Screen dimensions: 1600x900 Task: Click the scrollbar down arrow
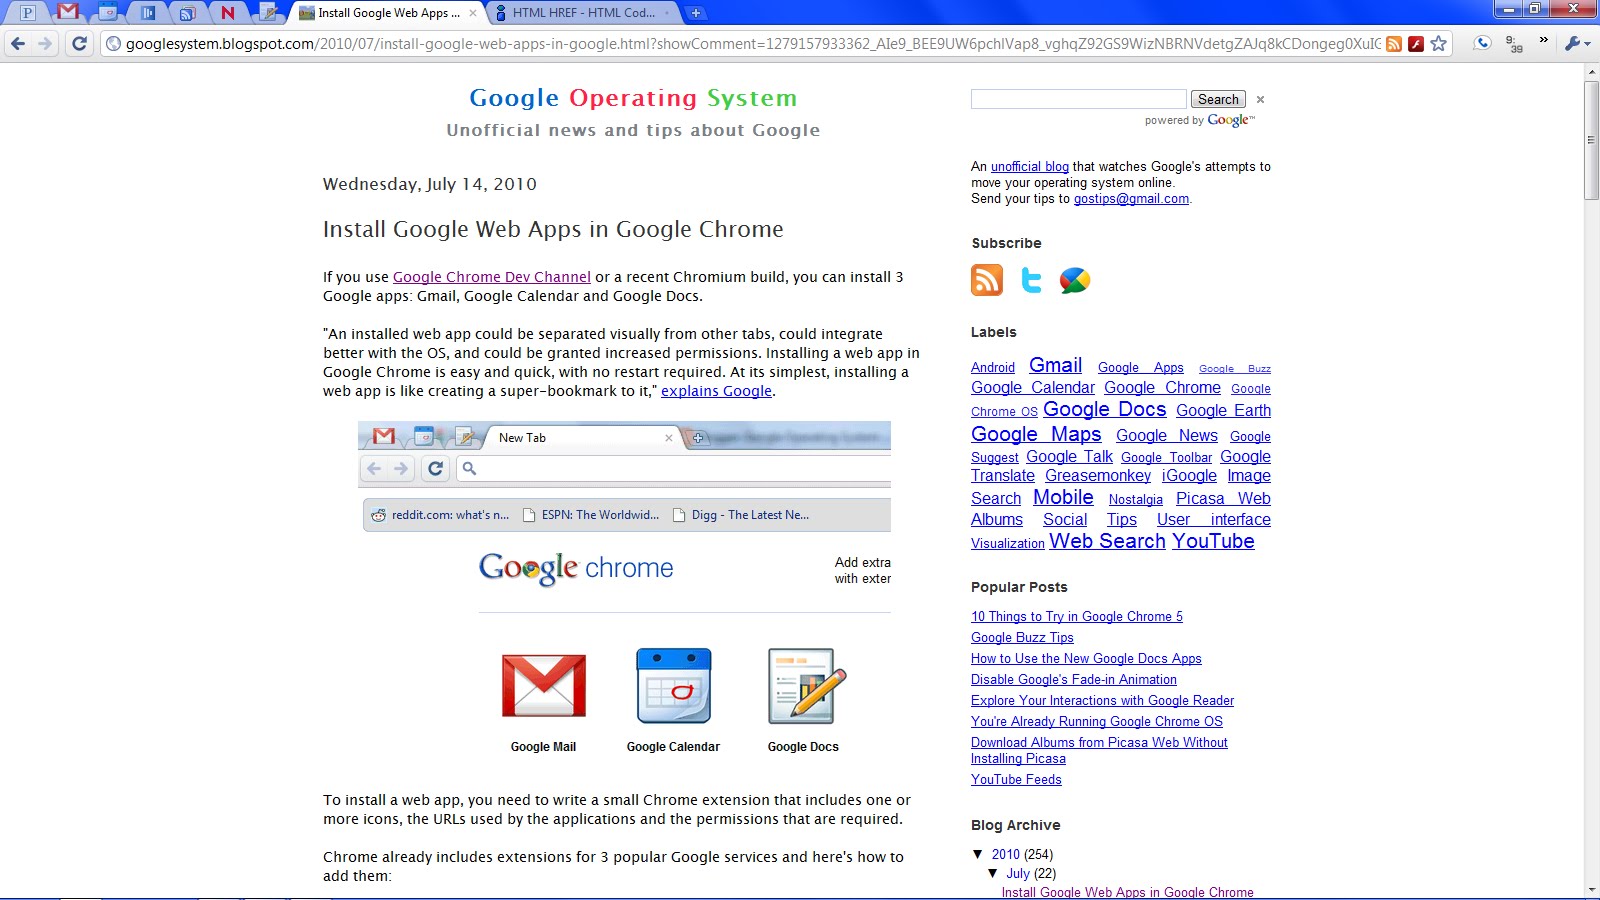pos(1591,889)
